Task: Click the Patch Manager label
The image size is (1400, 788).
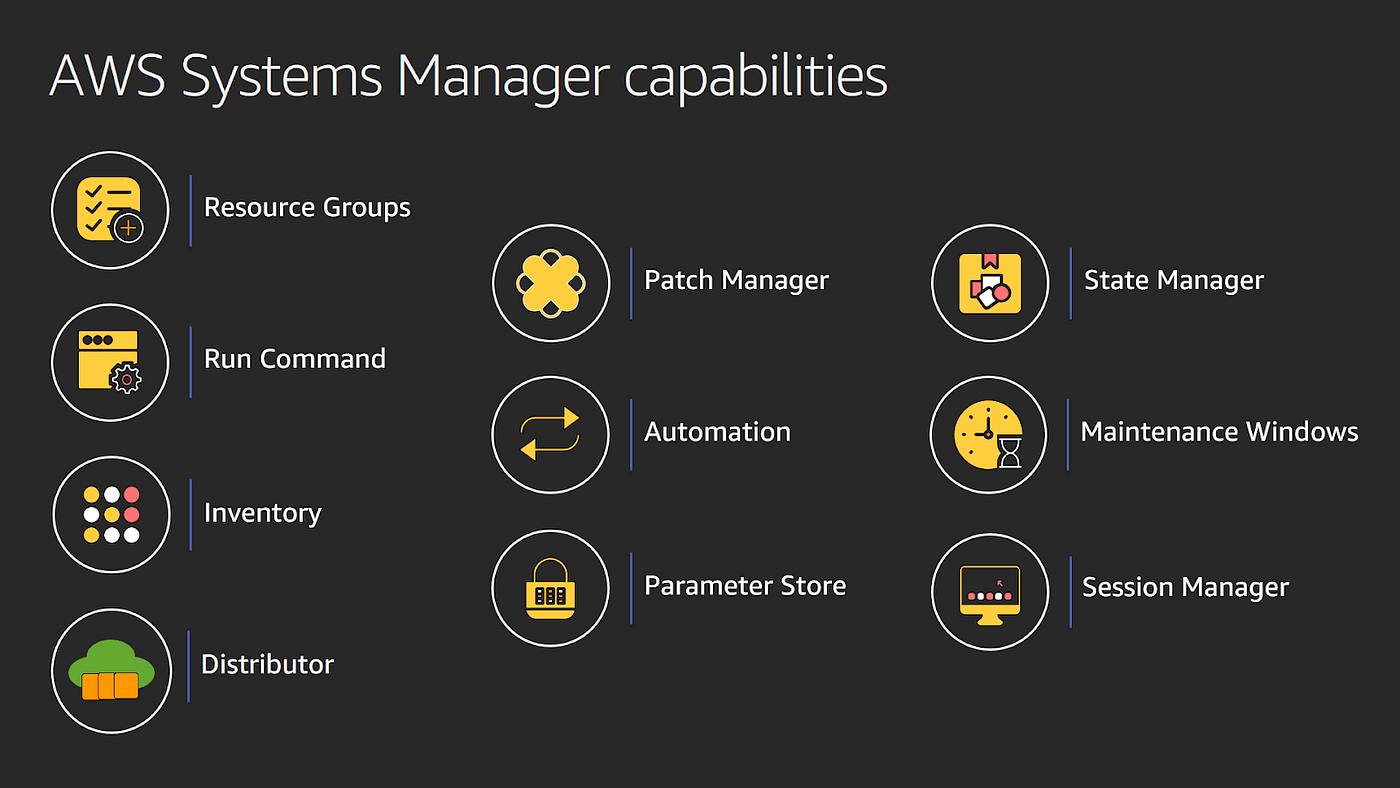Action: click(x=736, y=280)
